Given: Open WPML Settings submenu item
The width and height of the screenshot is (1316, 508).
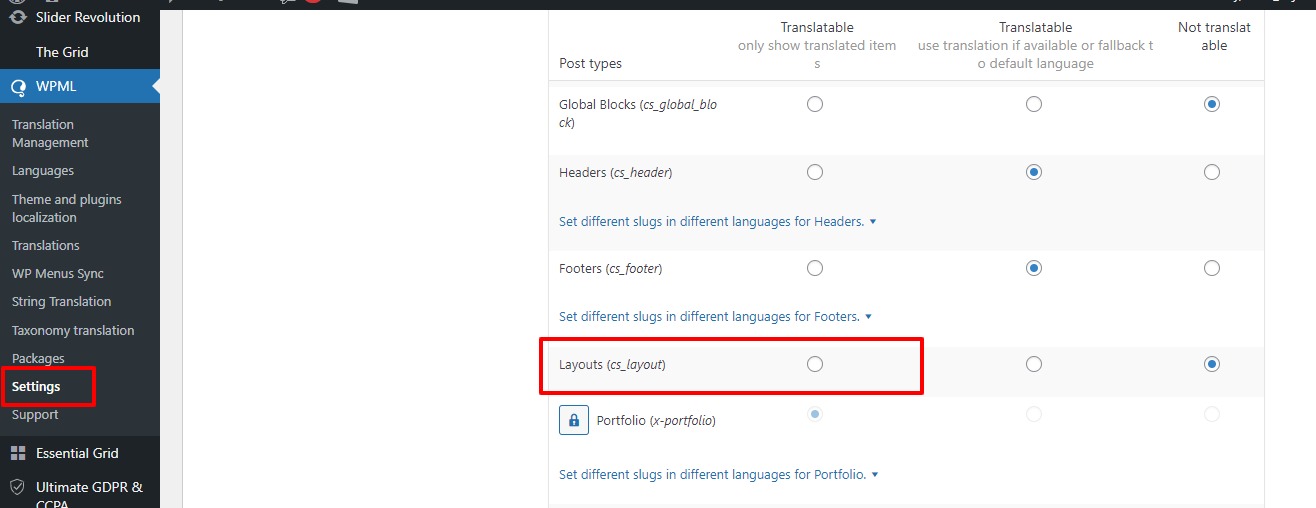Looking at the screenshot, I should pos(36,387).
